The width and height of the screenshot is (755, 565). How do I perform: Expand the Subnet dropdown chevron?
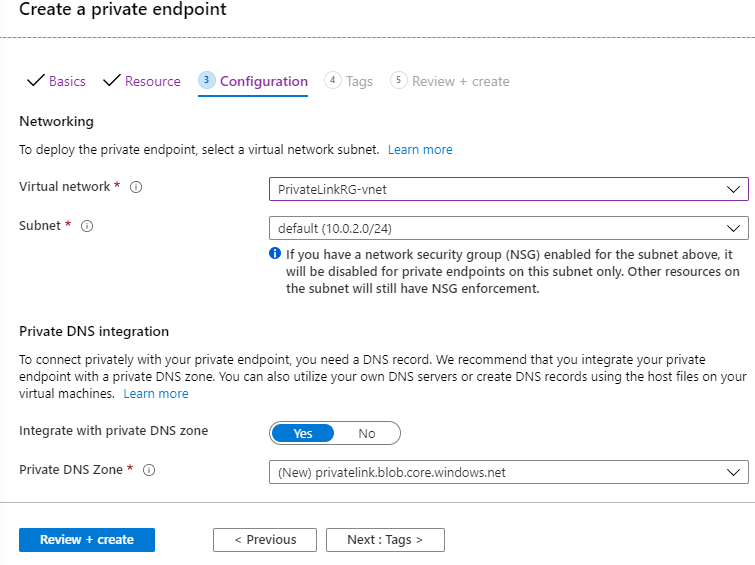733,228
